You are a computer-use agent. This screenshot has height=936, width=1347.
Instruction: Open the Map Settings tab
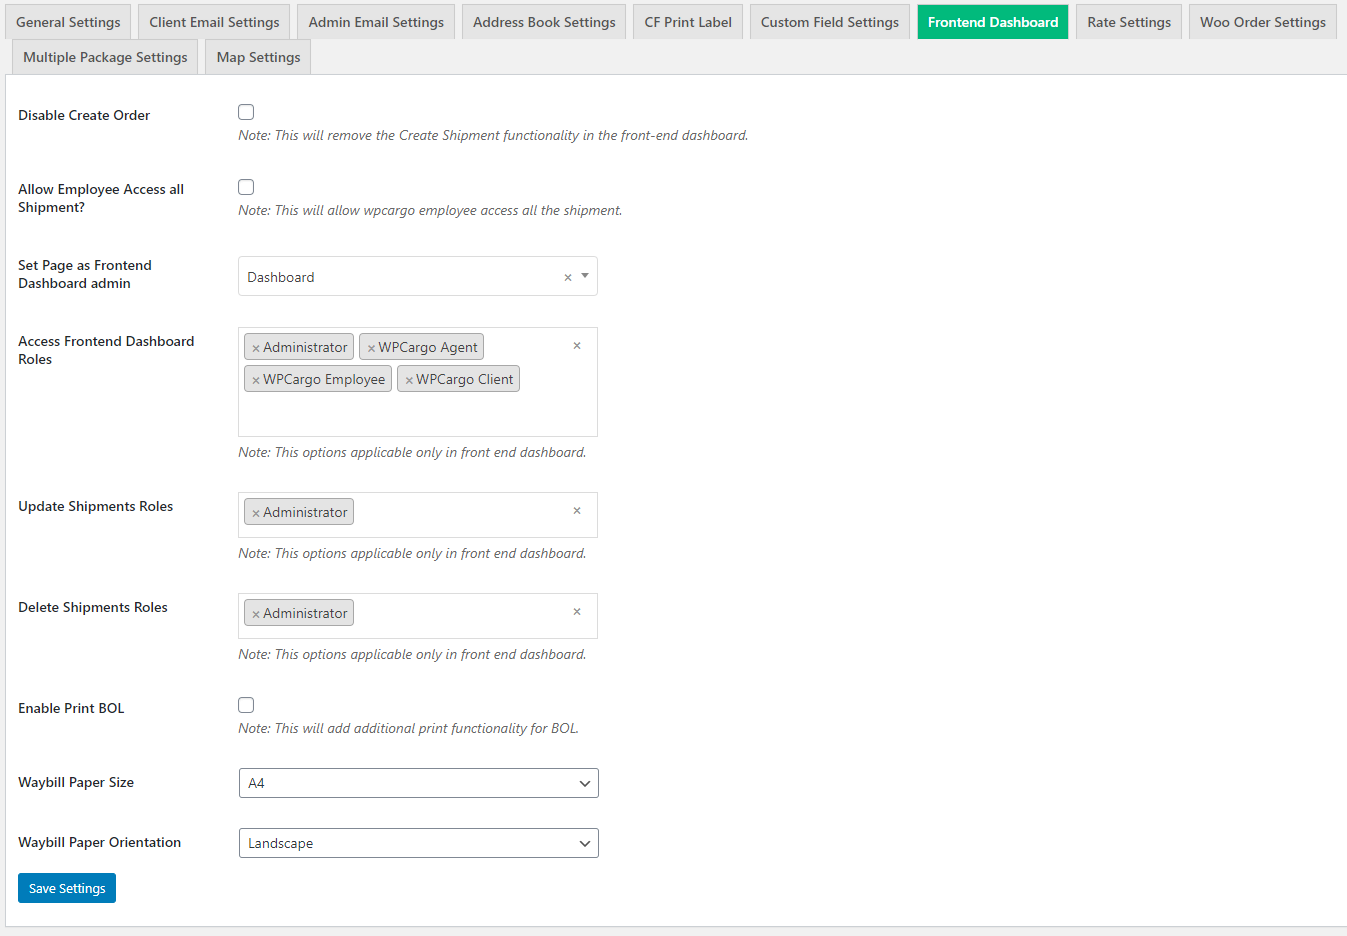258,57
